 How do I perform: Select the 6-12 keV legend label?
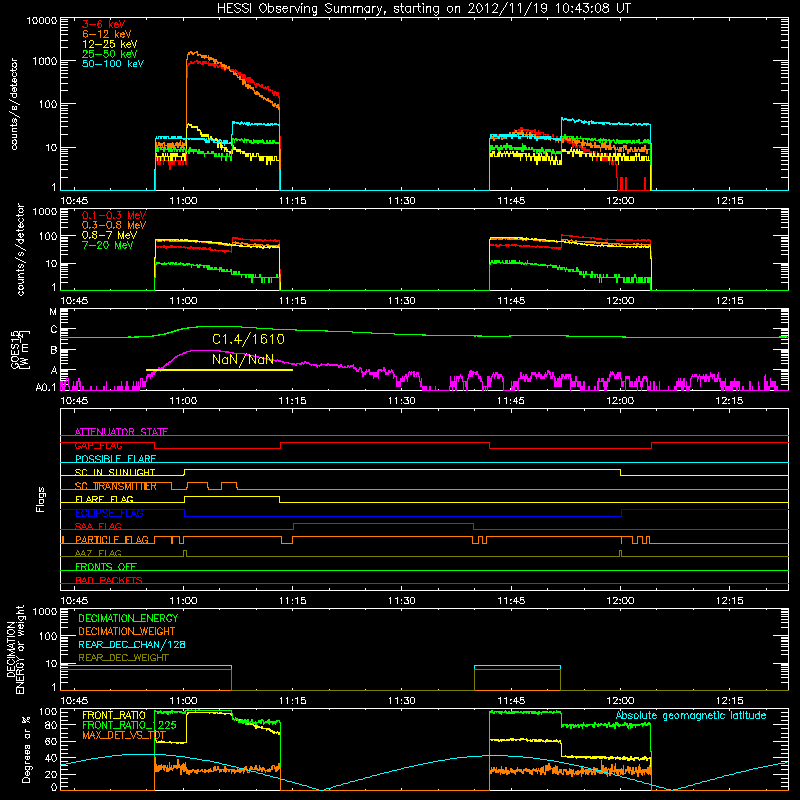tap(106, 34)
